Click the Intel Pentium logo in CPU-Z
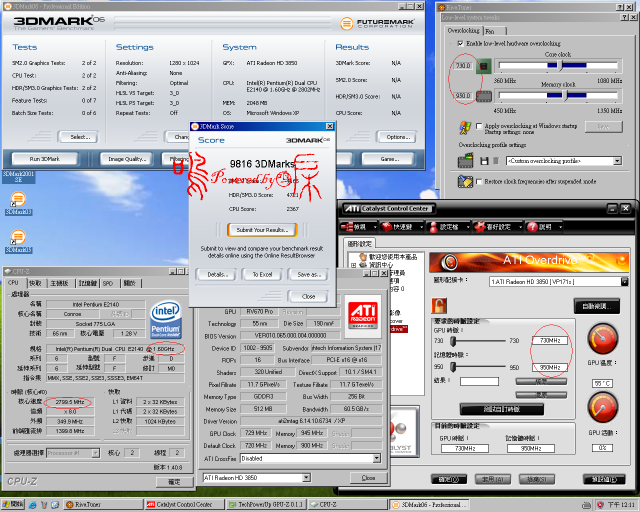 166,320
